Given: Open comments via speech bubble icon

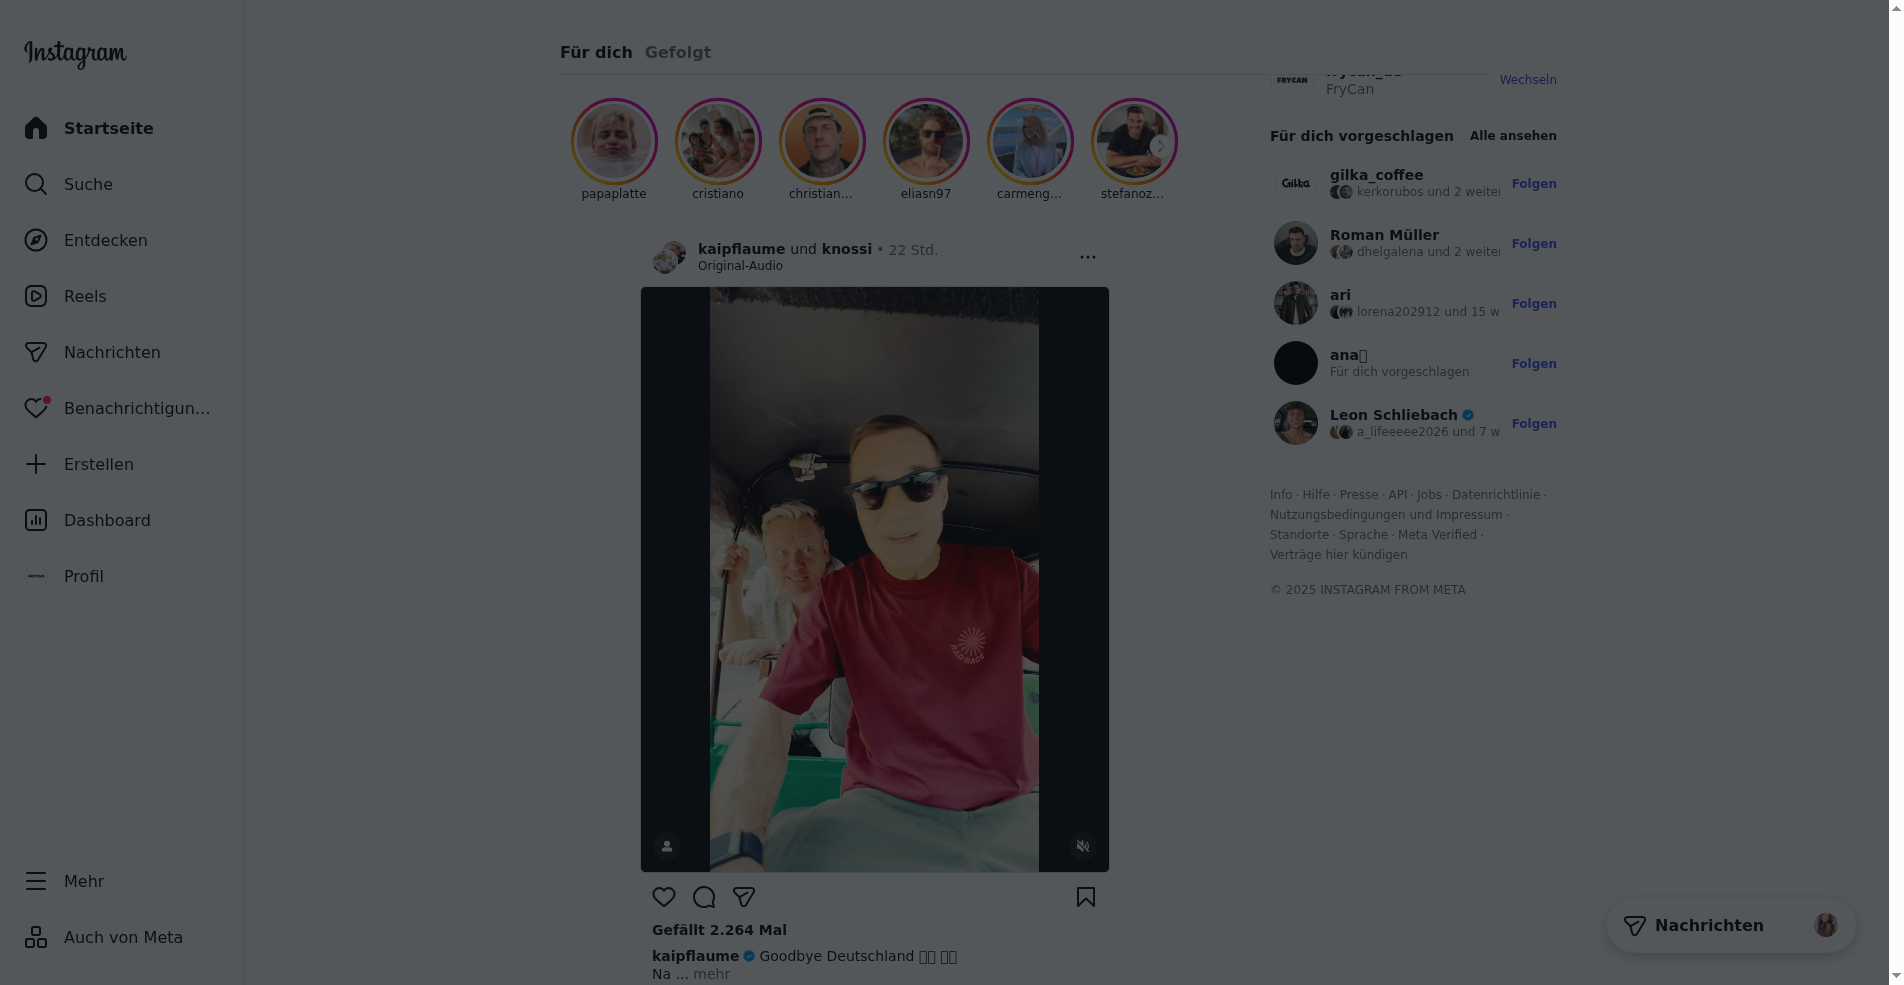Looking at the screenshot, I should click(x=704, y=897).
